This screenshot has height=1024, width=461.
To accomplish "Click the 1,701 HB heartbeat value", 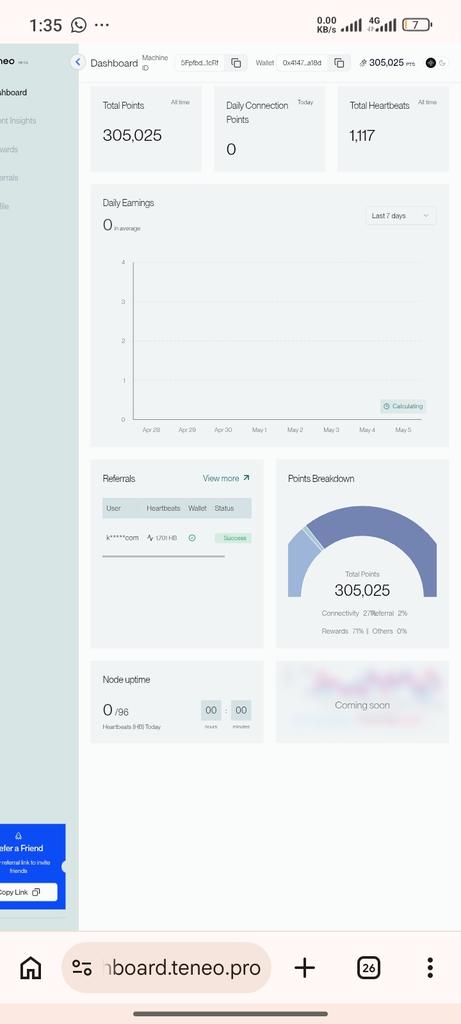I will click(x=166, y=538).
